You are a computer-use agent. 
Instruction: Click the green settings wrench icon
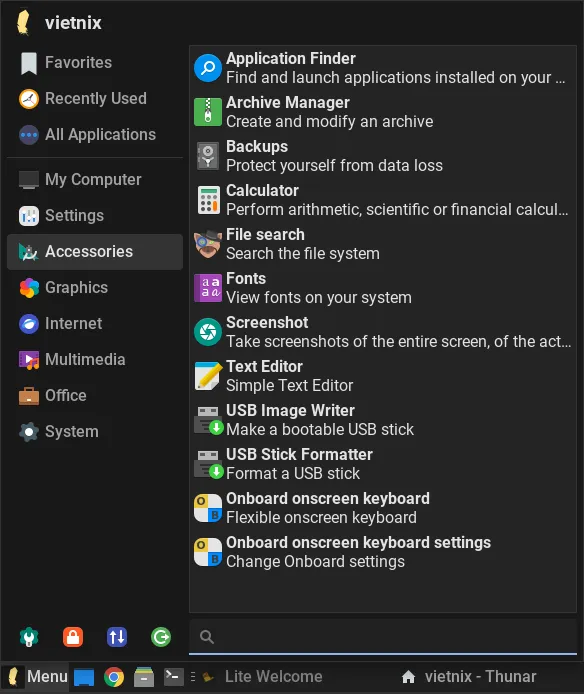pyautogui.click(x=29, y=637)
